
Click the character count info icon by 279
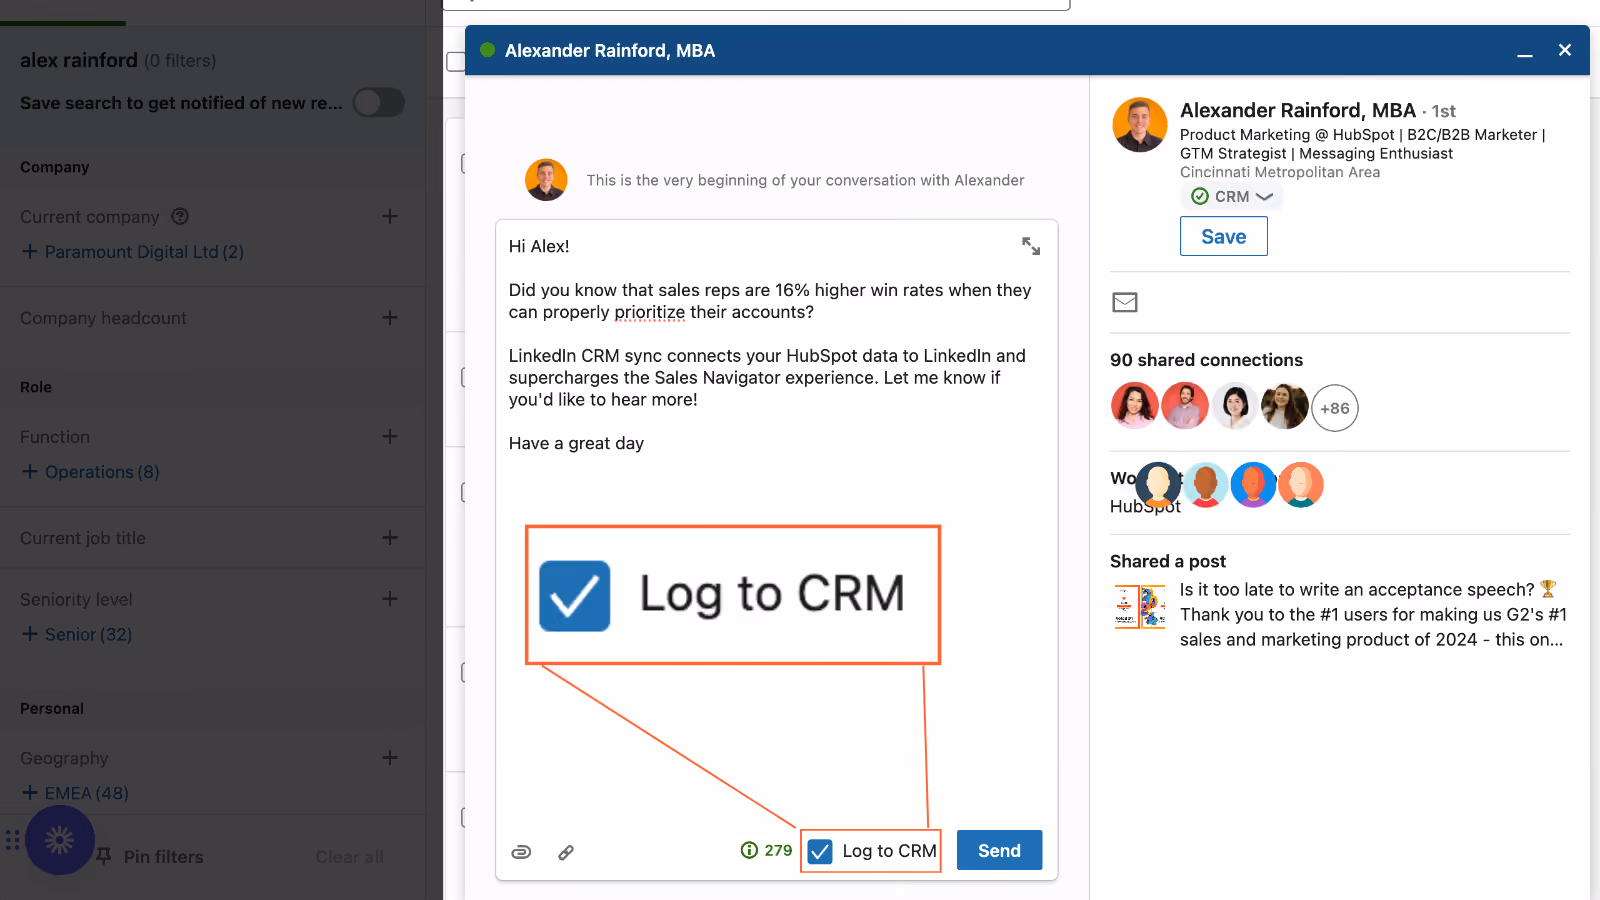(749, 850)
